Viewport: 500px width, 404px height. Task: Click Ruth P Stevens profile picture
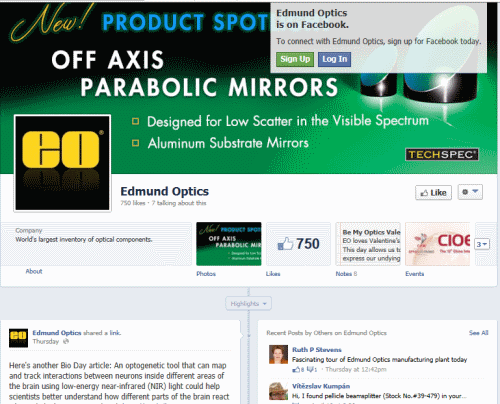(278, 354)
